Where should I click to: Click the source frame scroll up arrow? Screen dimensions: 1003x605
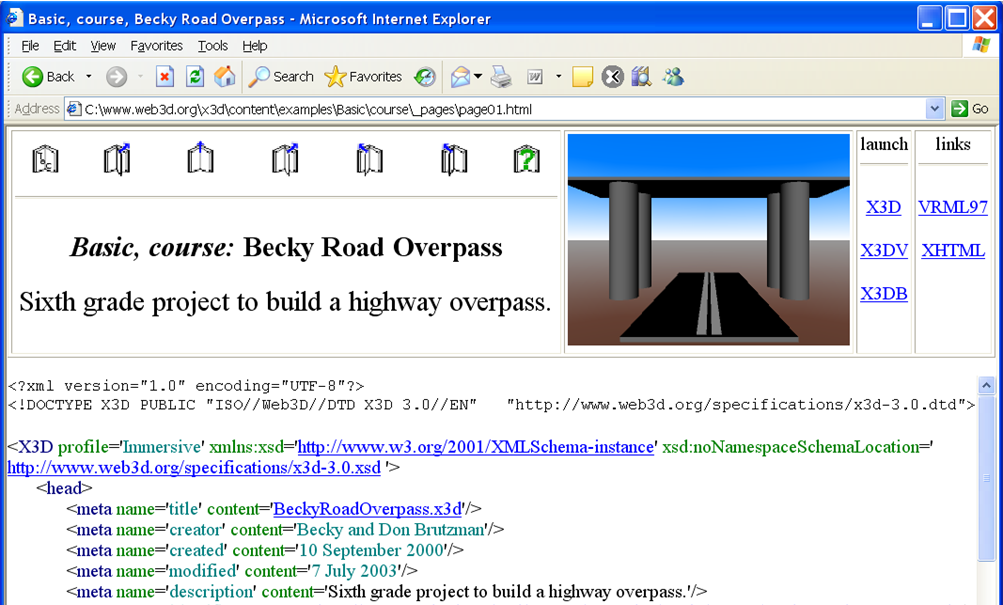[986, 386]
